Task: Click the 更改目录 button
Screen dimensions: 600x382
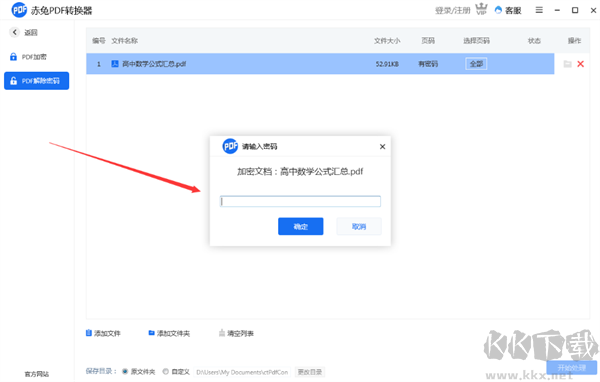Action: 310,372
